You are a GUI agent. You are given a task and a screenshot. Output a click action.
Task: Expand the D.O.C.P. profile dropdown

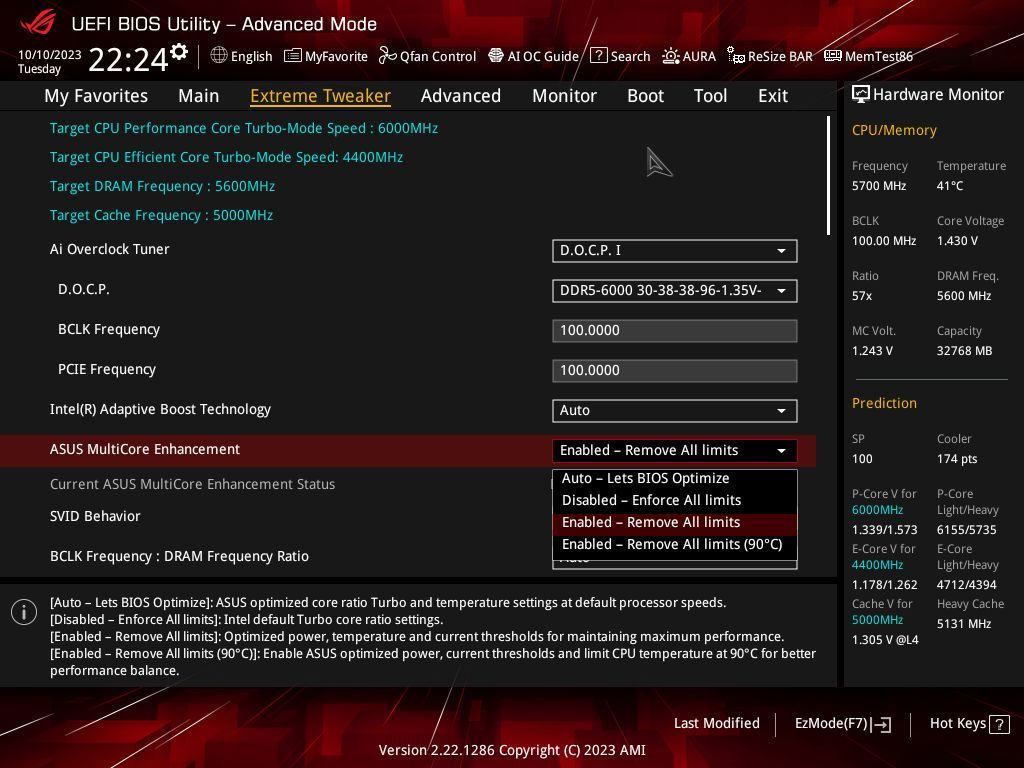[675, 291]
